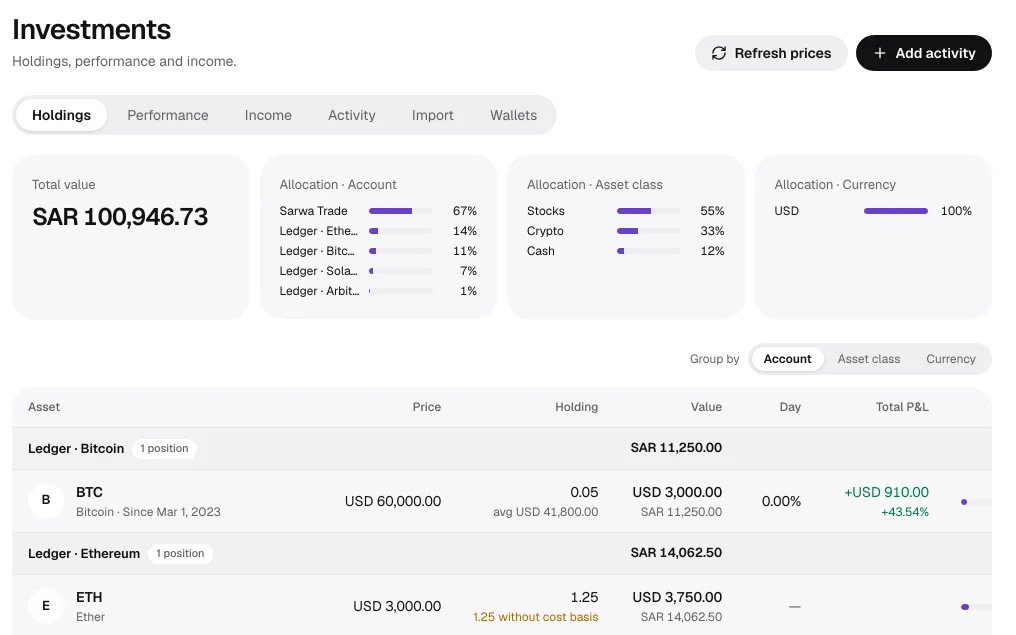The height and width of the screenshot is (635, 1016).
Task: Group holdings by Currency
Action: tap(951, 359)
